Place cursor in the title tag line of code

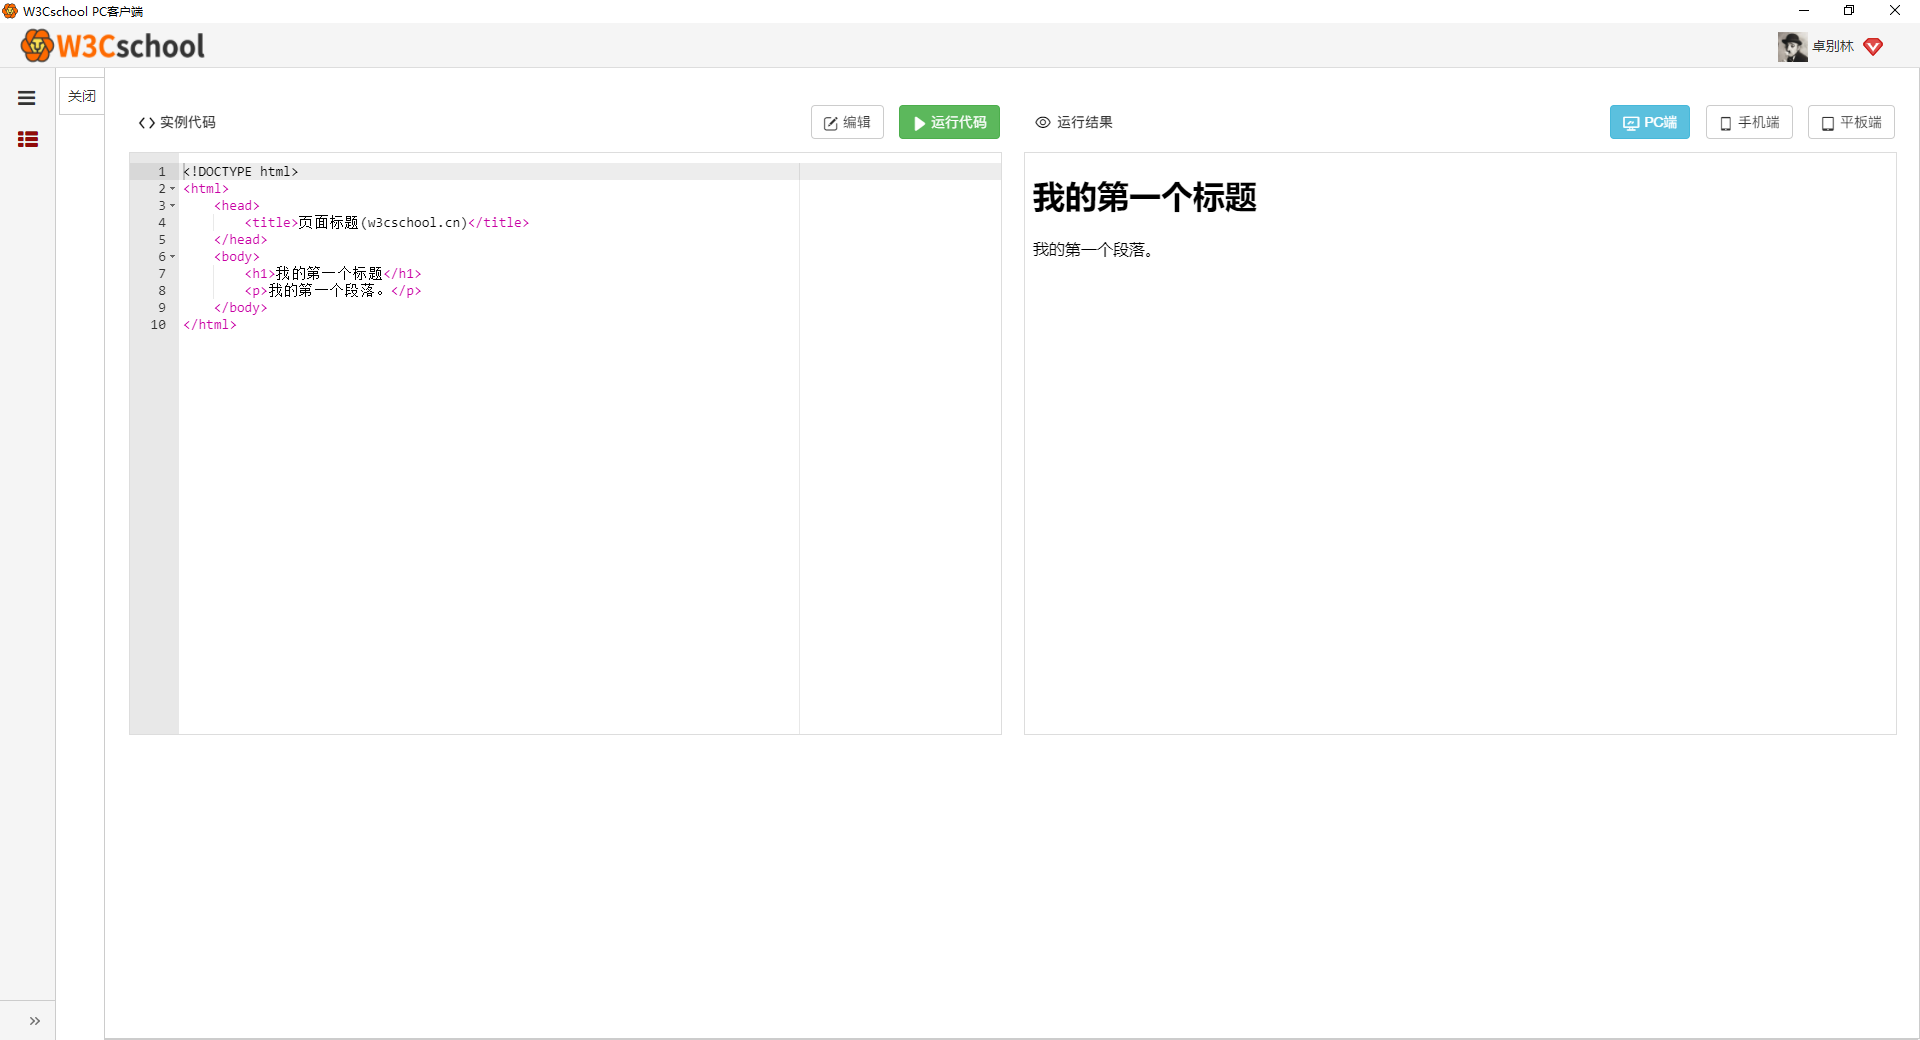pyautogui.click(x=400, y=223)
